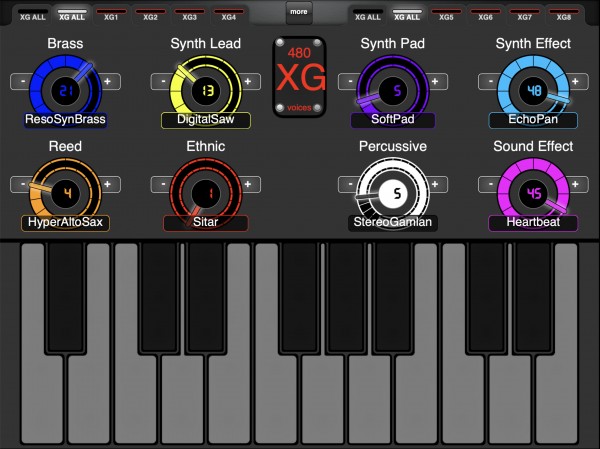This screenshot has height=449, width=600.
Task: Increase the Synth Lead voice with plus
Action: [248, 82]
